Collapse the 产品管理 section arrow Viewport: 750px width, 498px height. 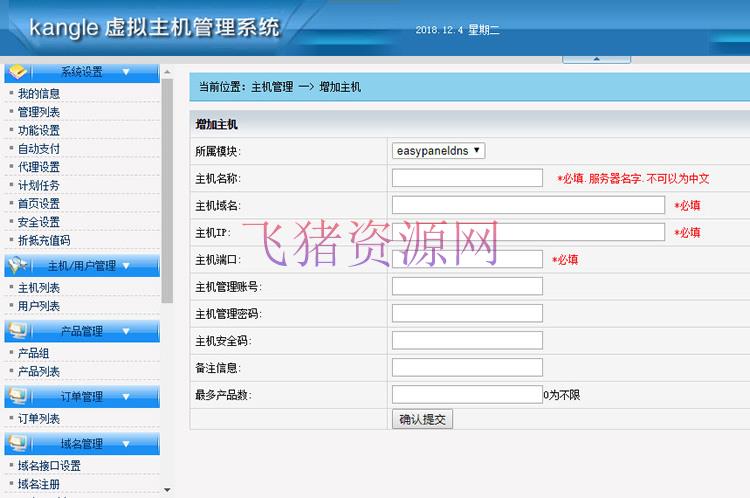[126, 331]
